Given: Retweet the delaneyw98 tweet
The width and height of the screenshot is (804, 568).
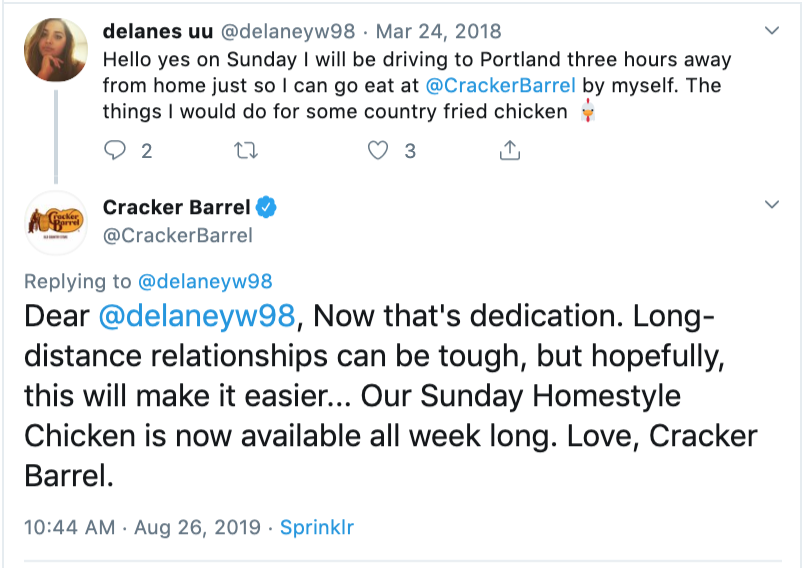Looking at the screenshot, I should point(243,151).
